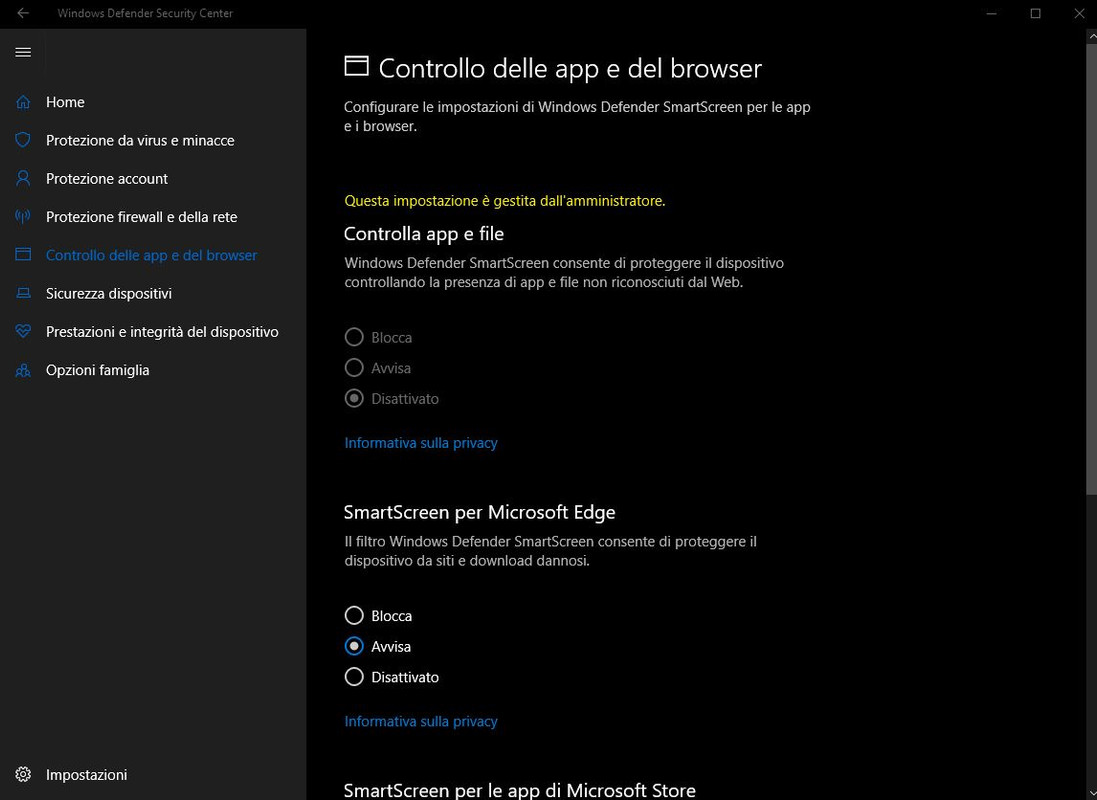
Task: Click the page title window icon
Action: point(356,66)
